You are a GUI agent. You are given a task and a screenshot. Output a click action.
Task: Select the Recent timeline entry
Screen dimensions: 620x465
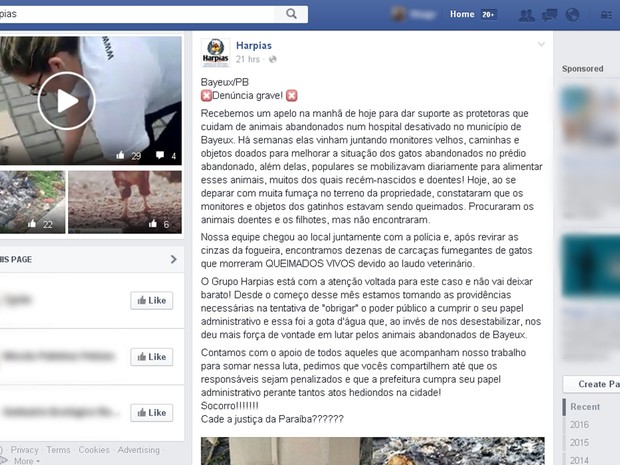[x=585, y=406]
